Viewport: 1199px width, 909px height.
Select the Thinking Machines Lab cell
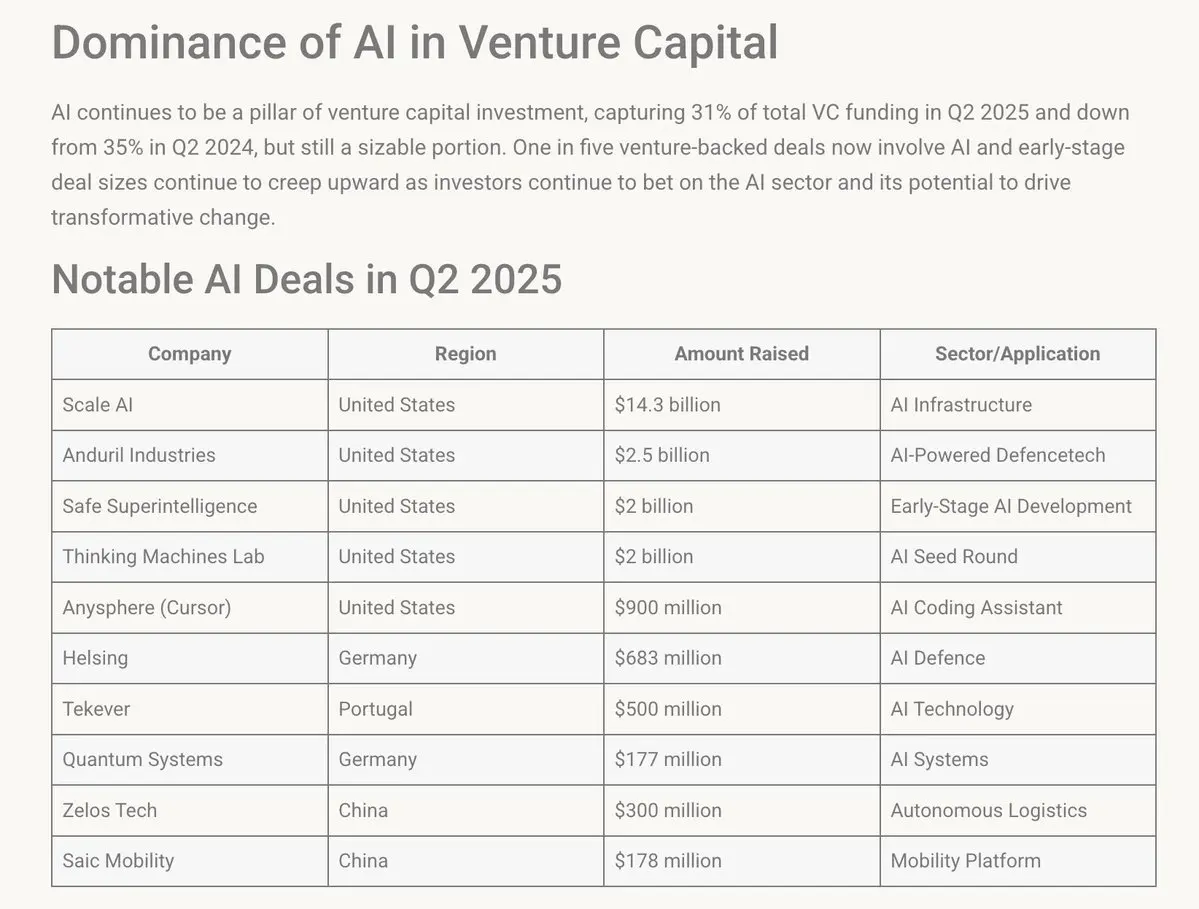tap(190, 557)
